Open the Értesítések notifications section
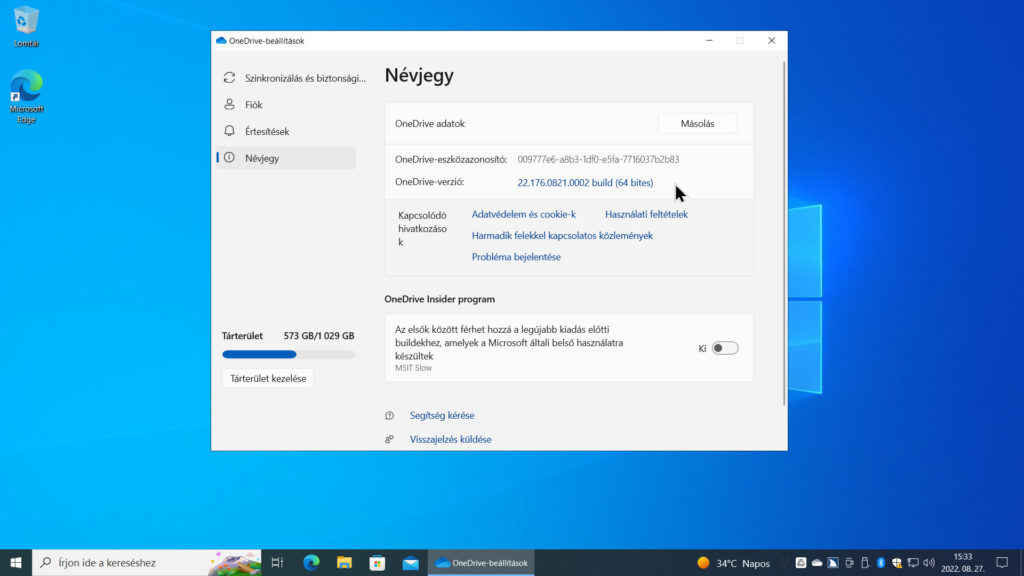The image size is (1024, 576). pos(286,131)
